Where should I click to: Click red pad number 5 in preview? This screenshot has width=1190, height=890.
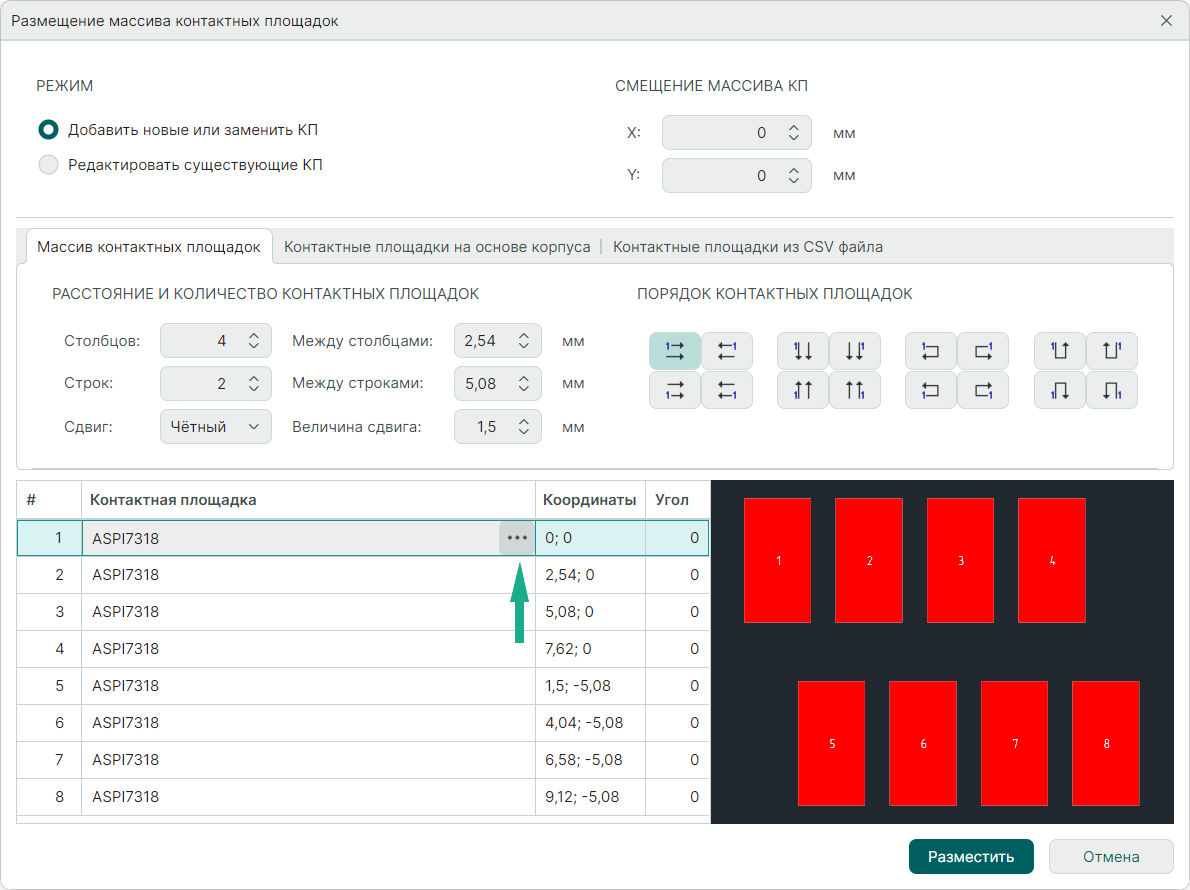click(831, 743)
